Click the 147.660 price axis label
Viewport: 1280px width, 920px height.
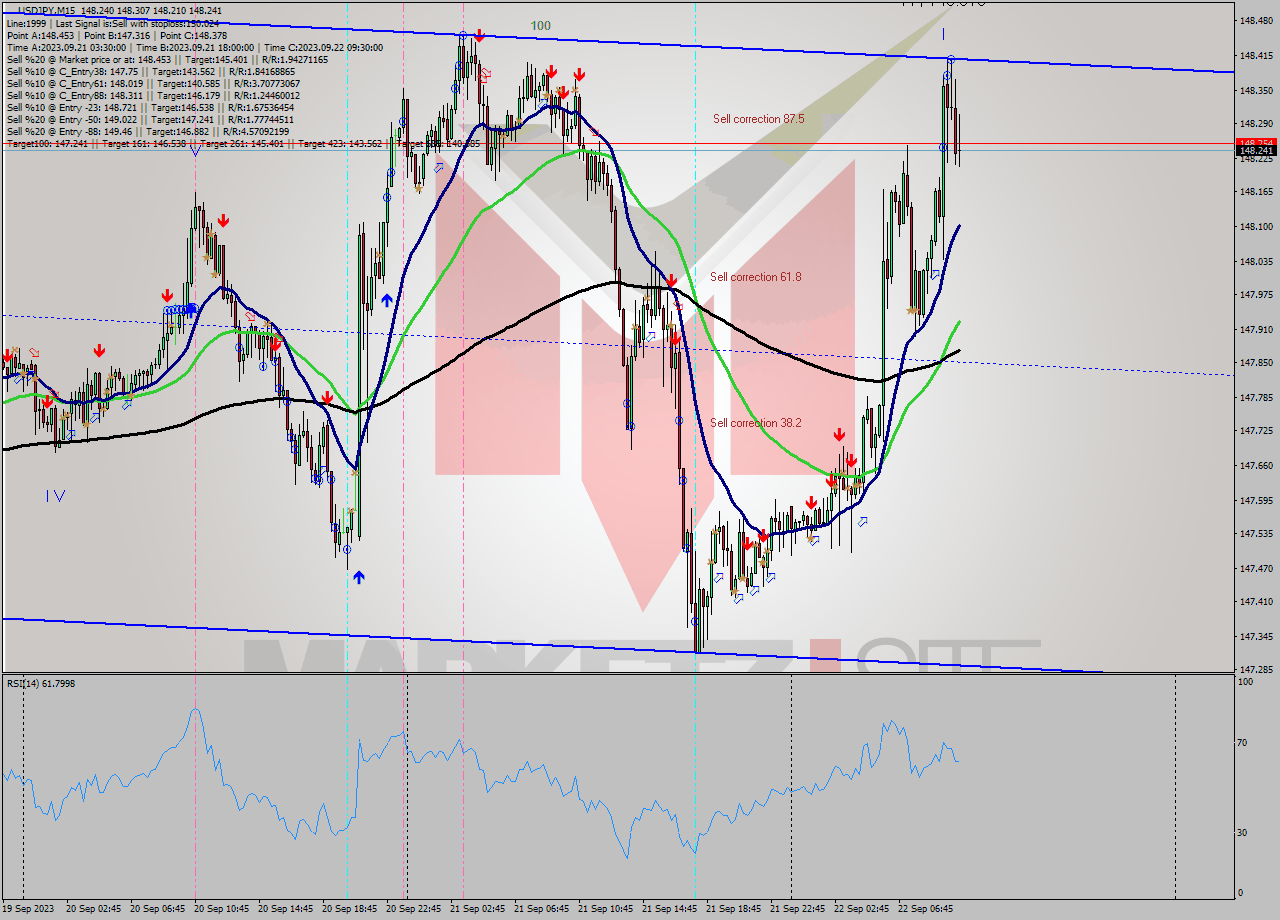pyautogui.click(x=1256, y=465)
